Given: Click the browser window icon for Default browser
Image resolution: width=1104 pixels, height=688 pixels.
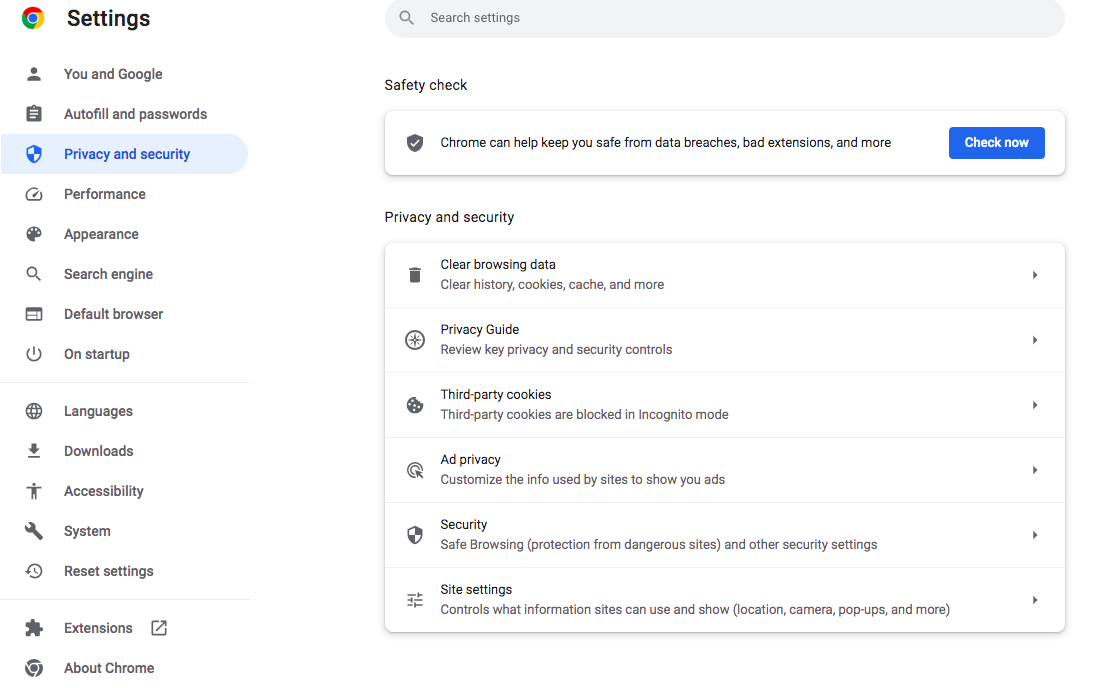Looking at the screenshot, I should pos(34,314).
